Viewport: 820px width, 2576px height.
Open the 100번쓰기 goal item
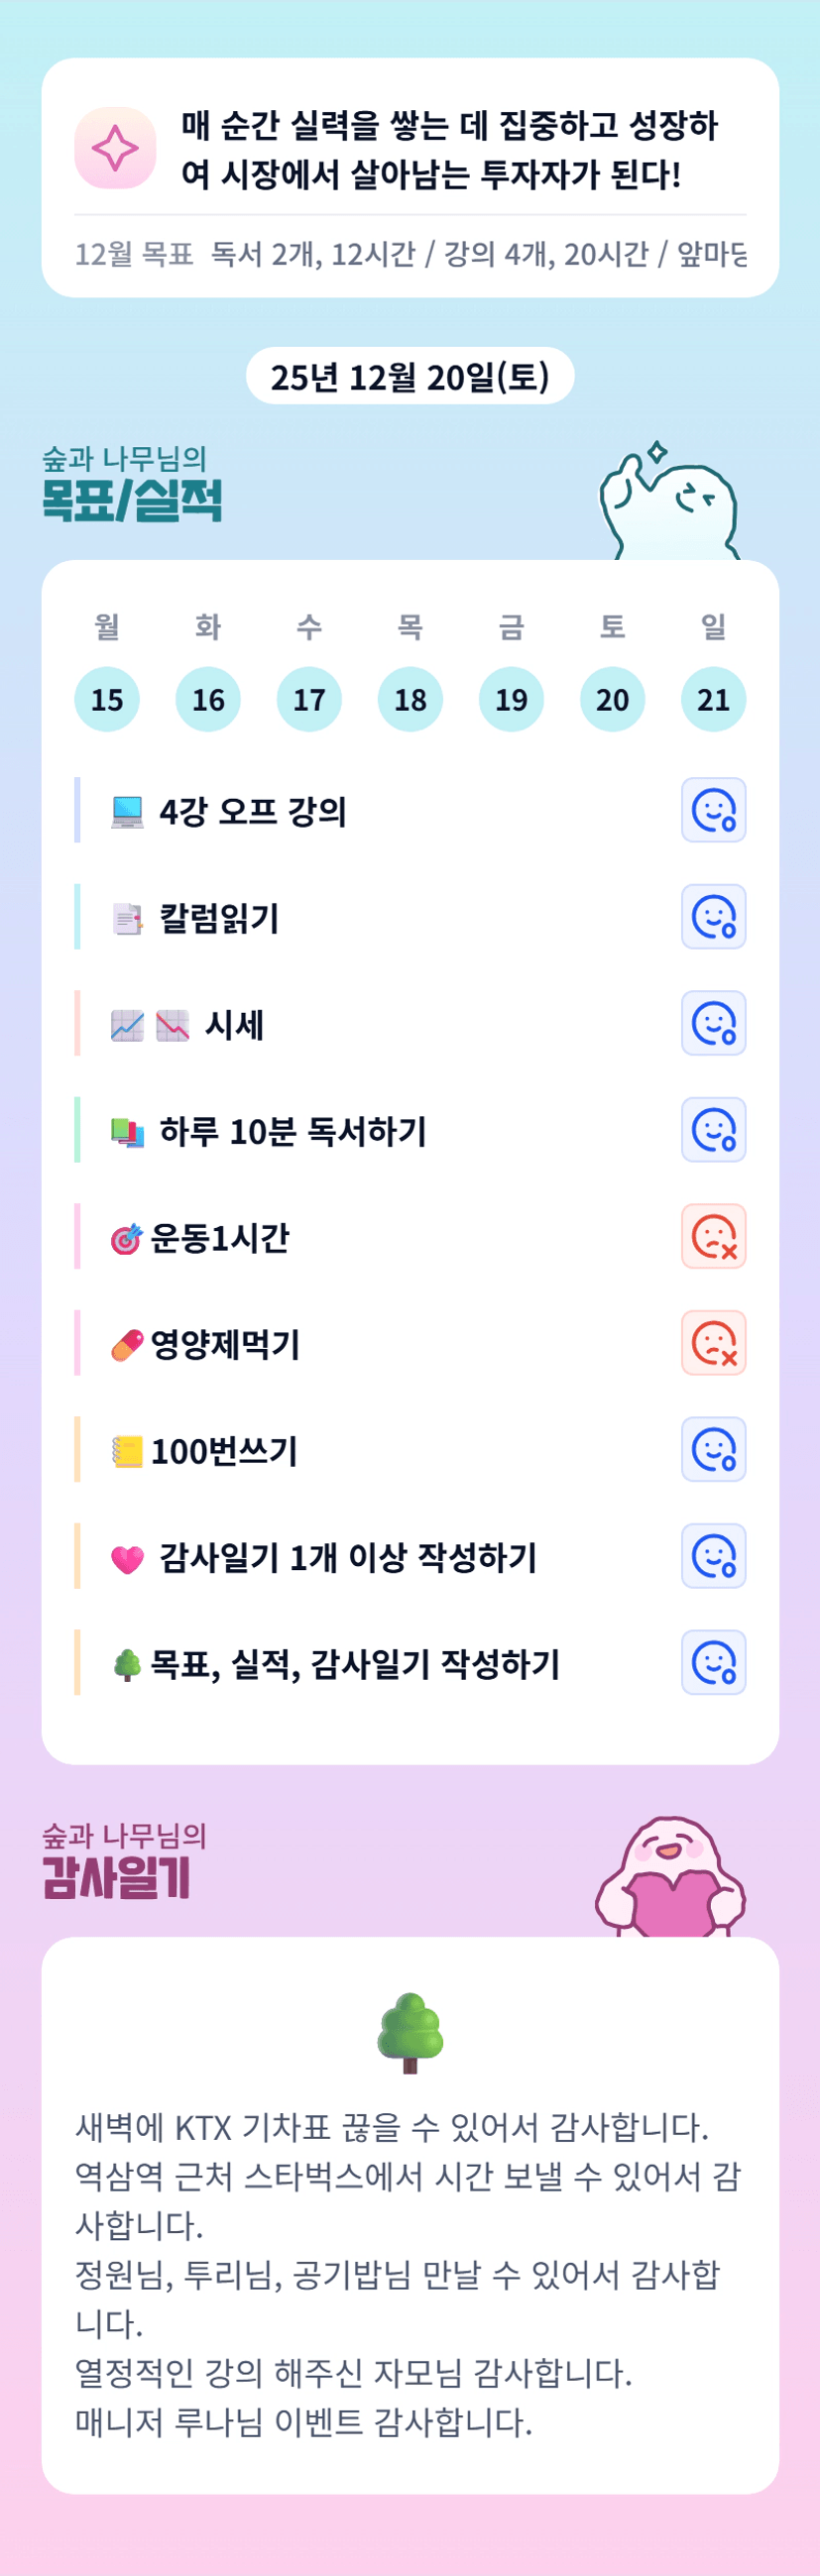[225, 1451]
